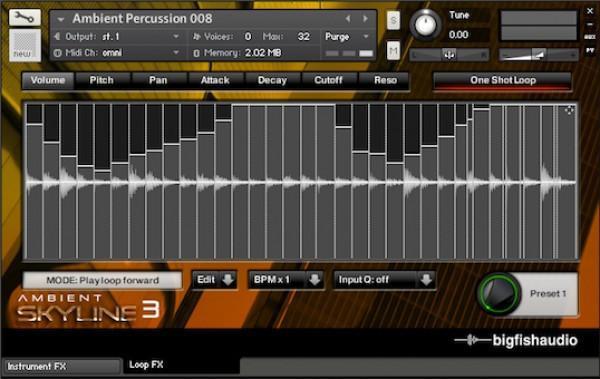Viewport: 600px width, 379px height.
Task: Open the Attack tab
Action: click(215, 80)
